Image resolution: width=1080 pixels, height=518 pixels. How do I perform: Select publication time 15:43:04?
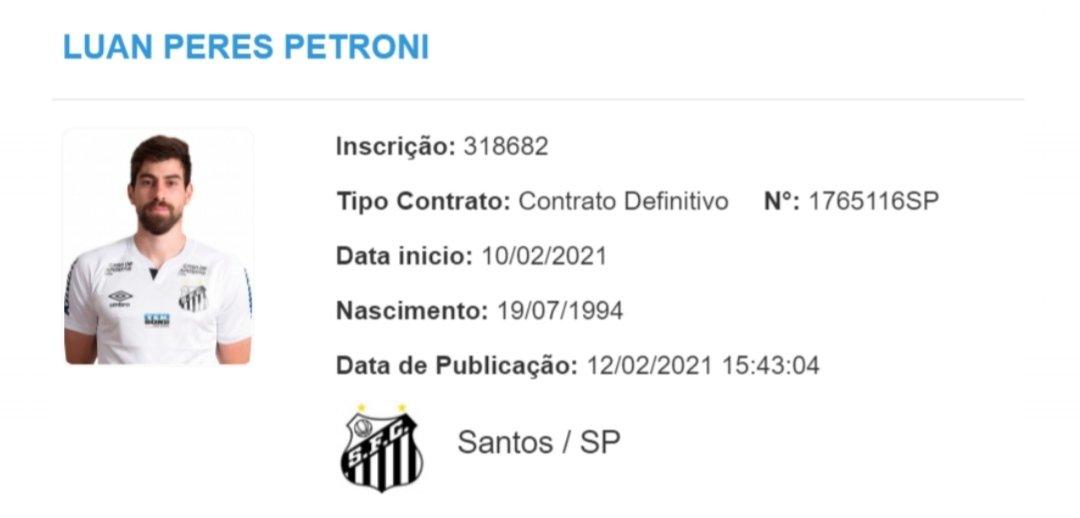pyautogui.click(x=770, y=366)
